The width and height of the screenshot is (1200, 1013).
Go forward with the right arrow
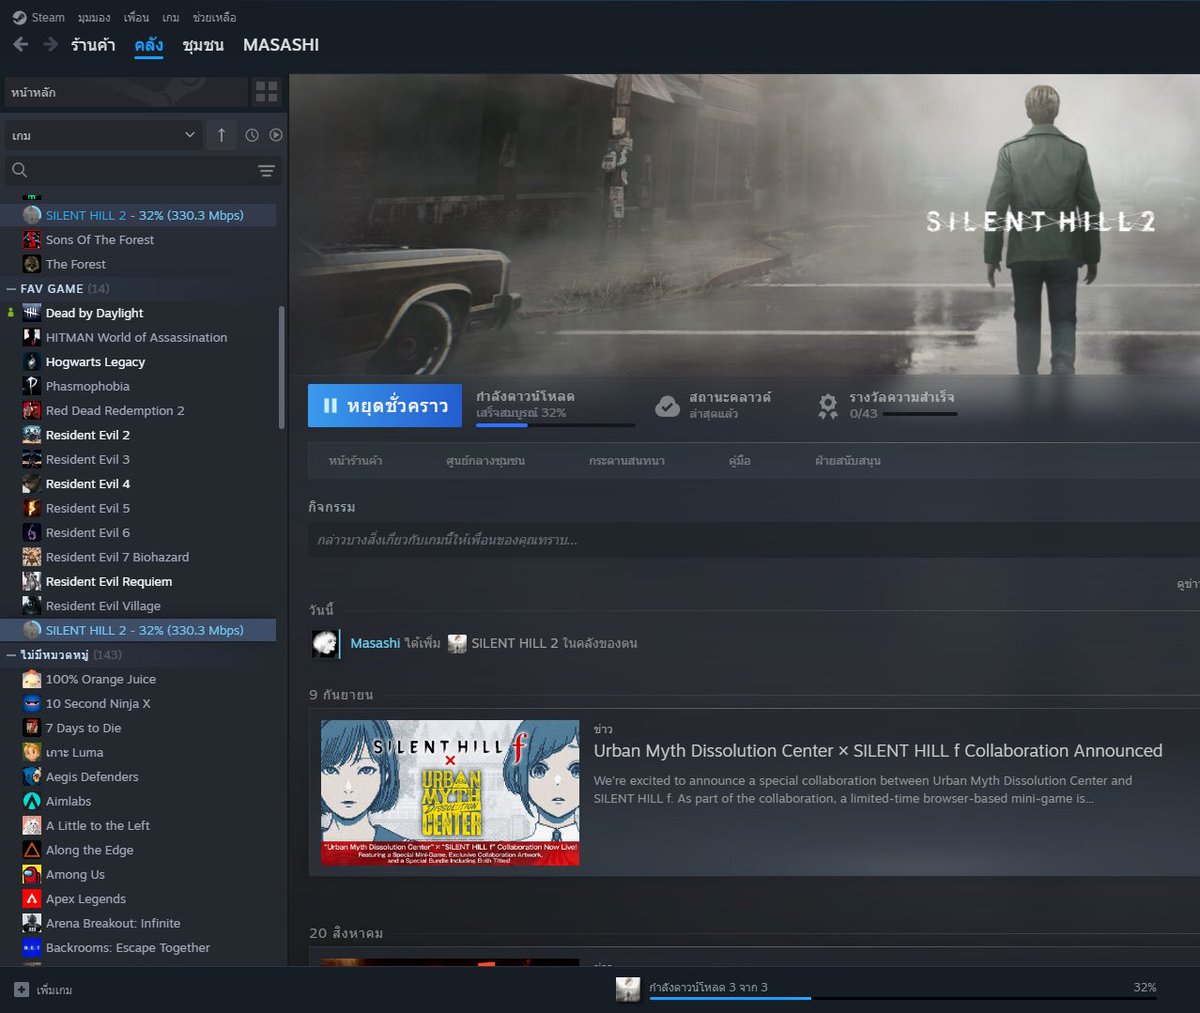click(x=50, y=44)
